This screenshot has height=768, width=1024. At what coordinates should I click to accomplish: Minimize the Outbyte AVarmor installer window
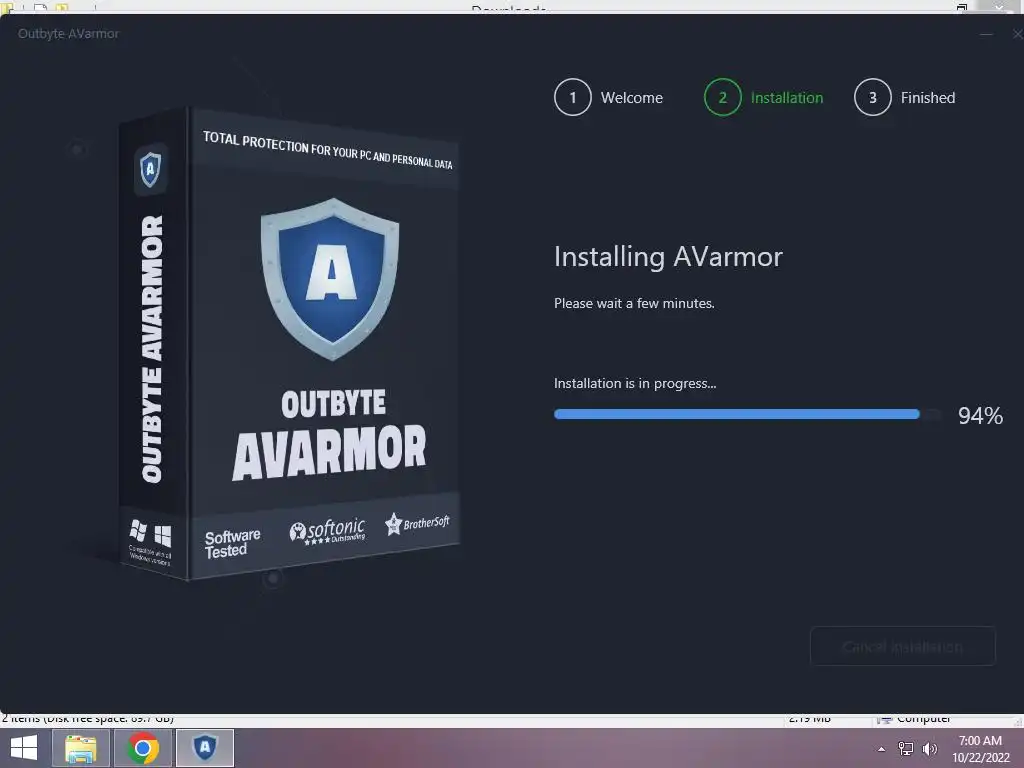tap(986, 34)
